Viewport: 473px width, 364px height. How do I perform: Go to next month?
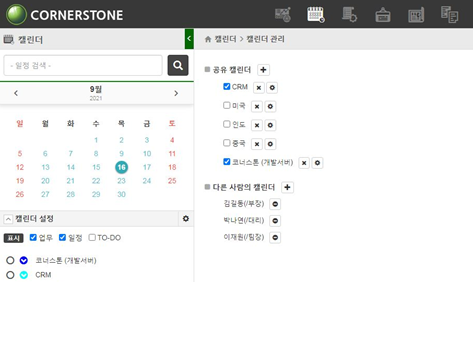pos(176,93)
